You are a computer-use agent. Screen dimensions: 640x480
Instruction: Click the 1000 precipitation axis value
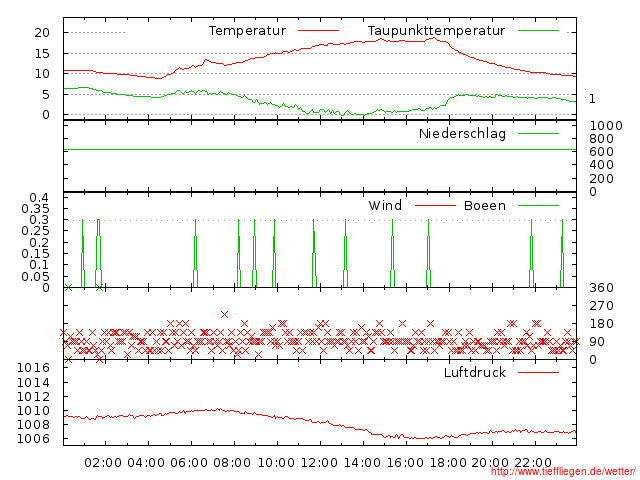coord(606,126)
